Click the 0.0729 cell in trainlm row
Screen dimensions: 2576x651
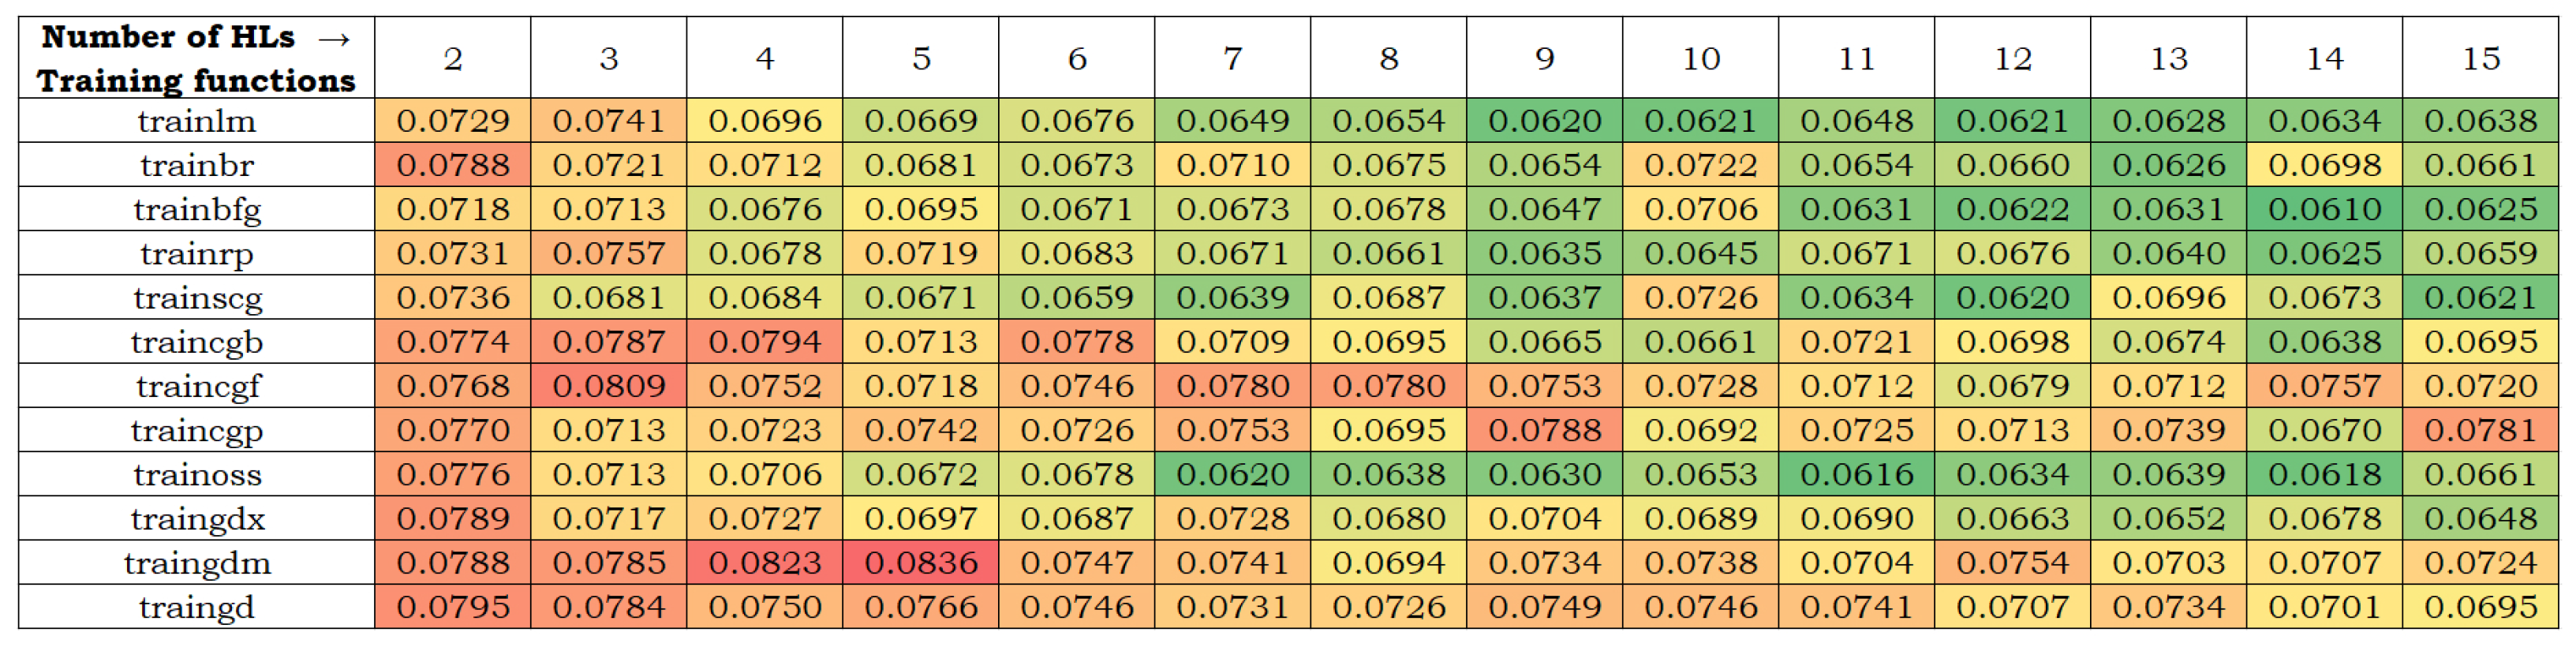tap(453, 121)
